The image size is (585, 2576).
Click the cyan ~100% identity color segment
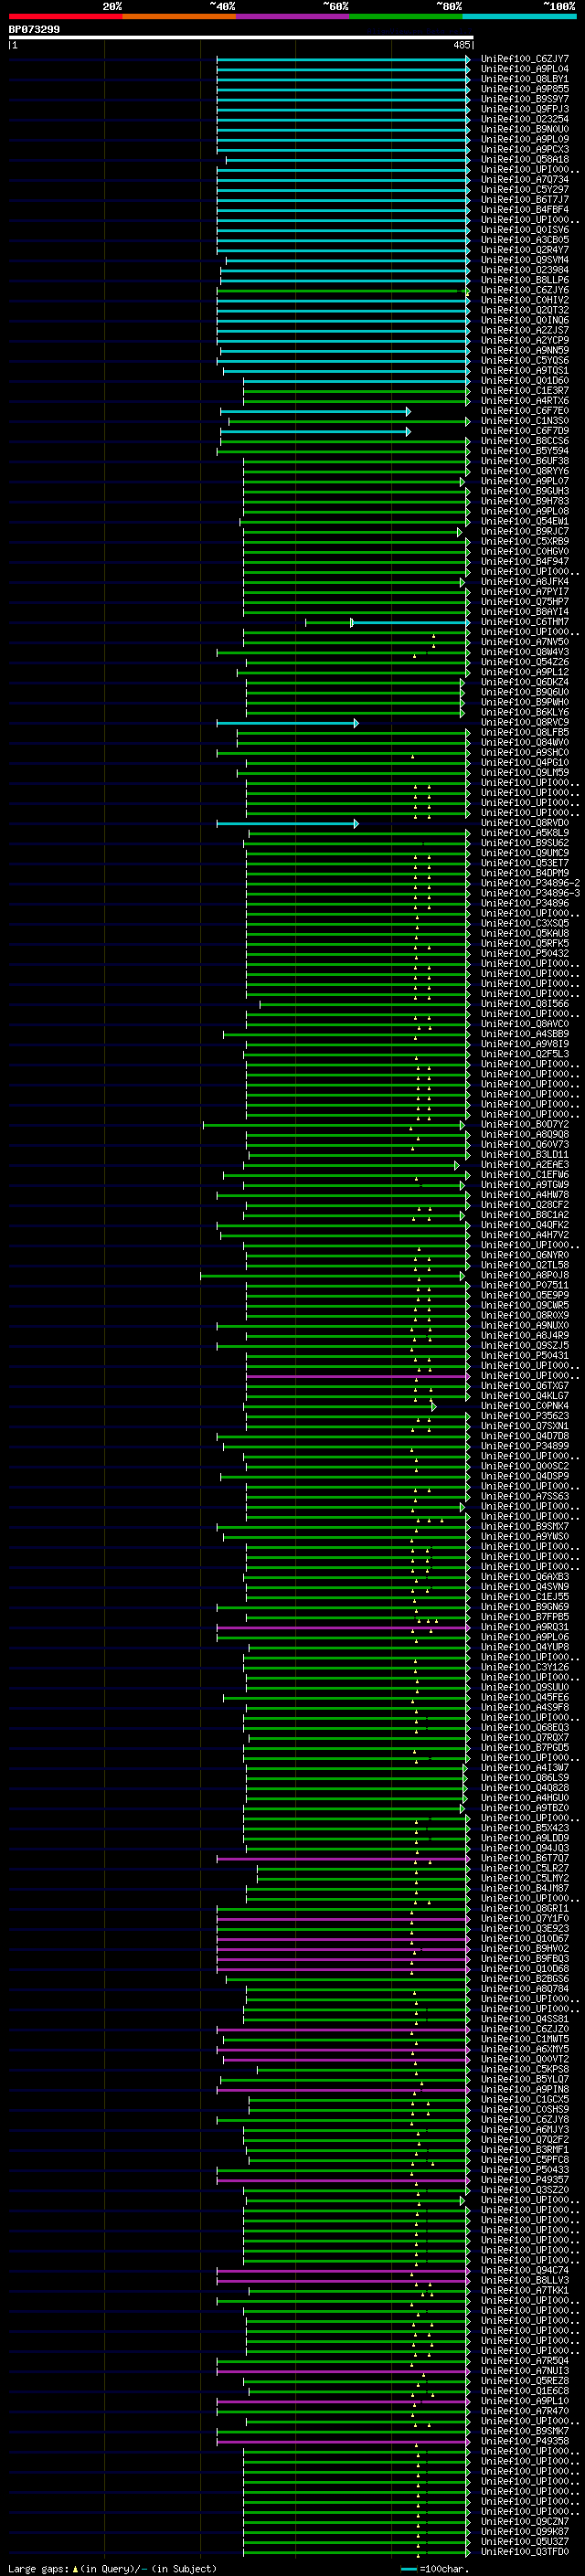click(x=518, y=16)
